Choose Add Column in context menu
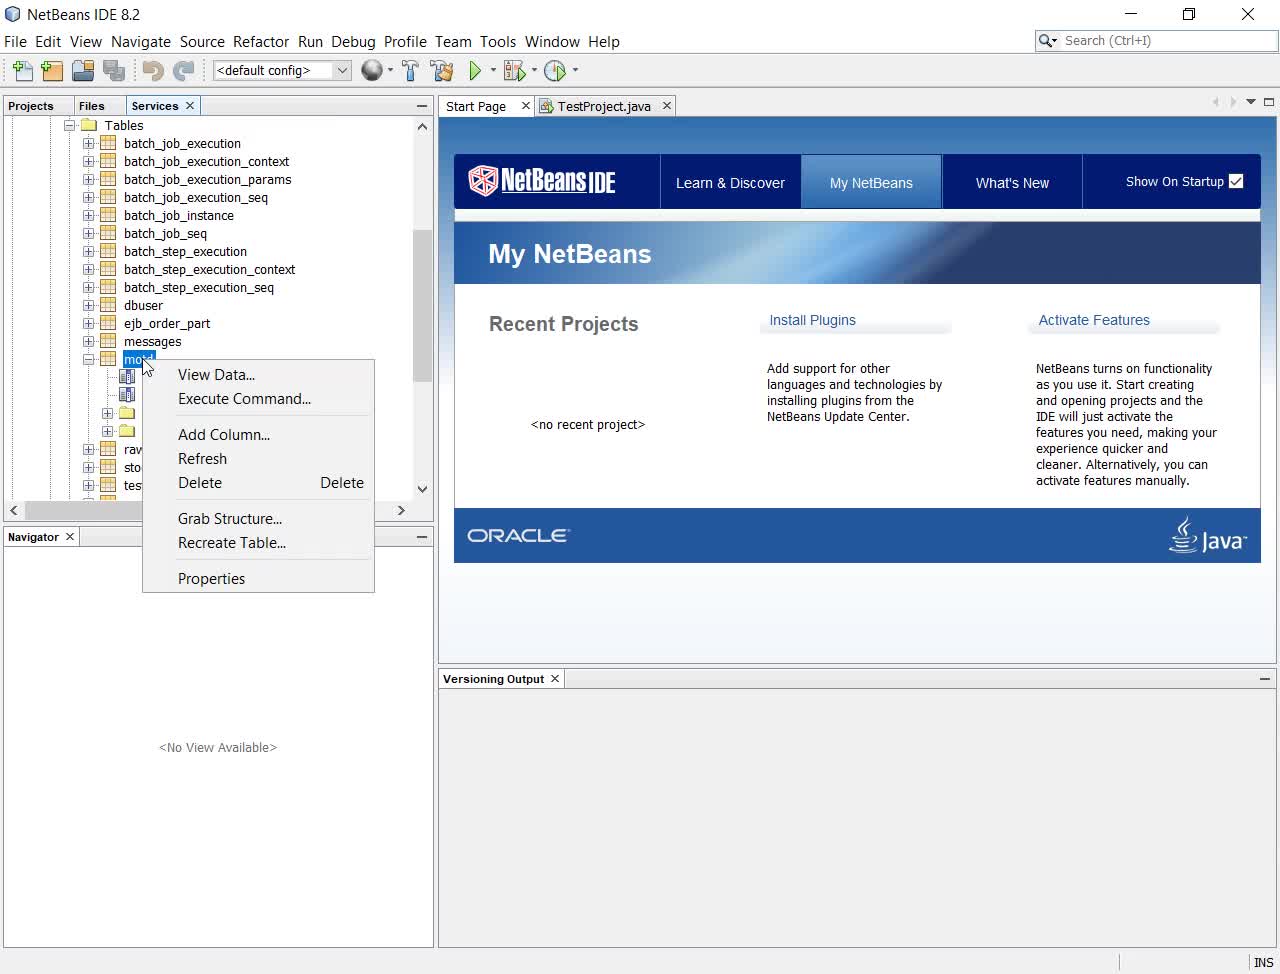Image resolution: width=1280 pixels, height=974 pixels. [x=258, y=434]
